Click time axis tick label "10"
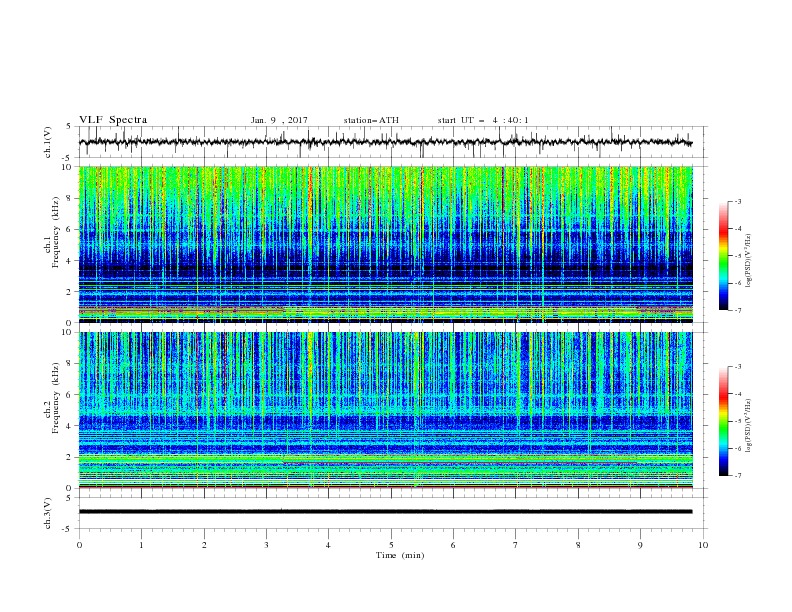The image size is (792, 612). [703, 545]
